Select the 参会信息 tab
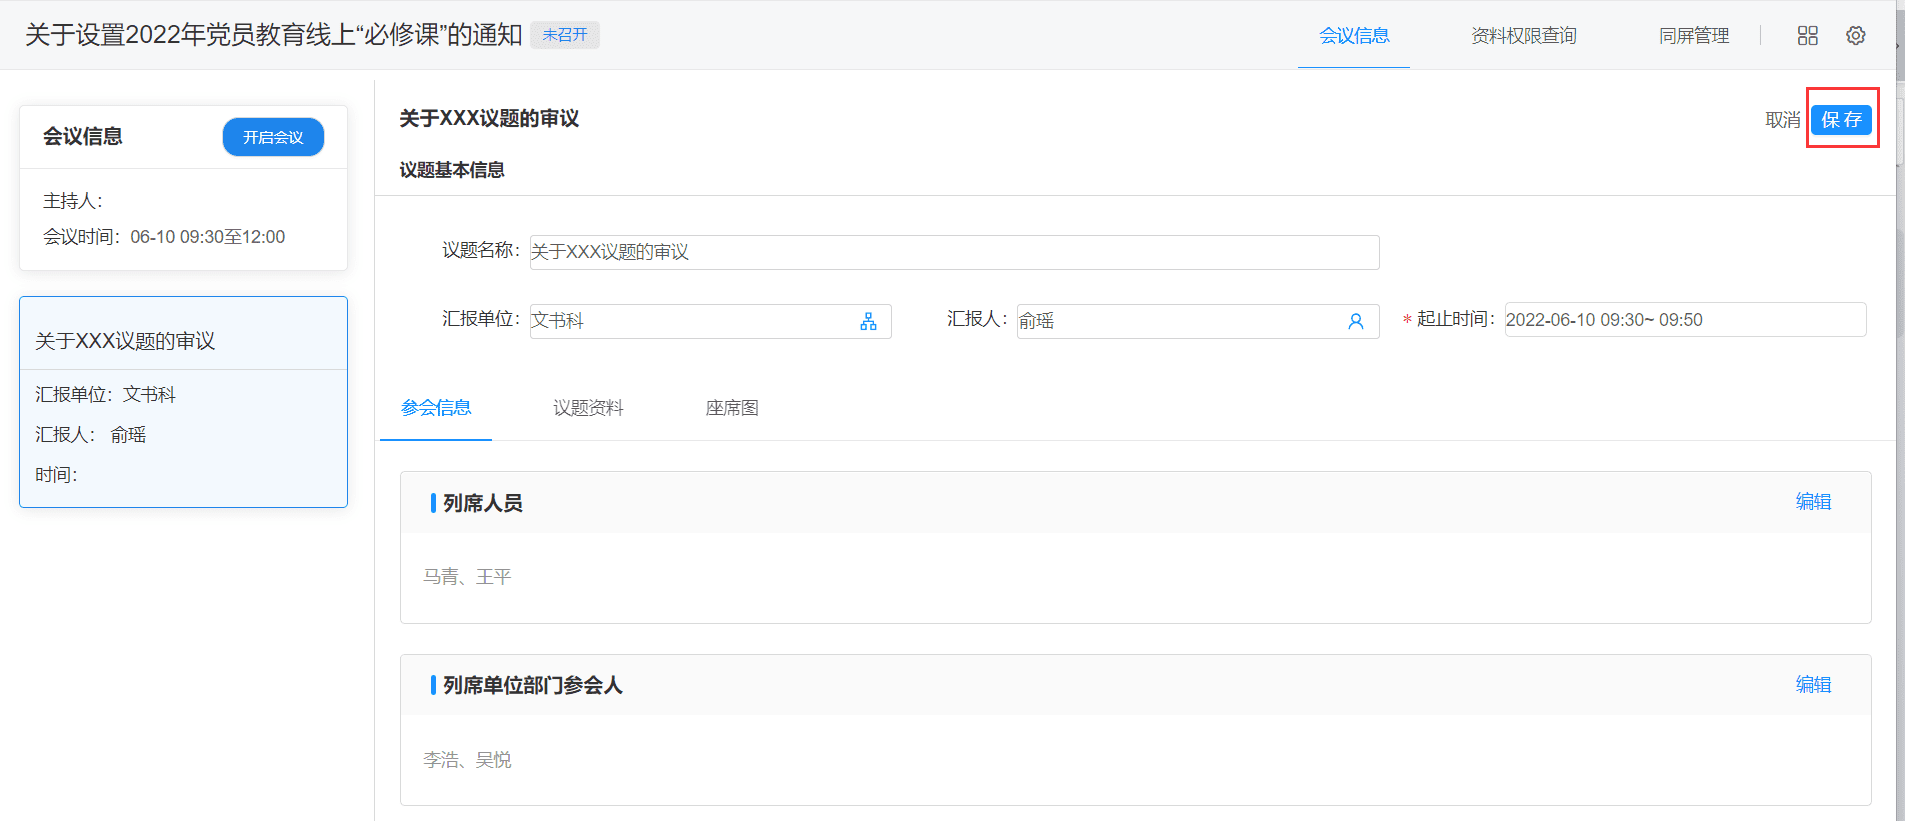 (x=436, y=408)
